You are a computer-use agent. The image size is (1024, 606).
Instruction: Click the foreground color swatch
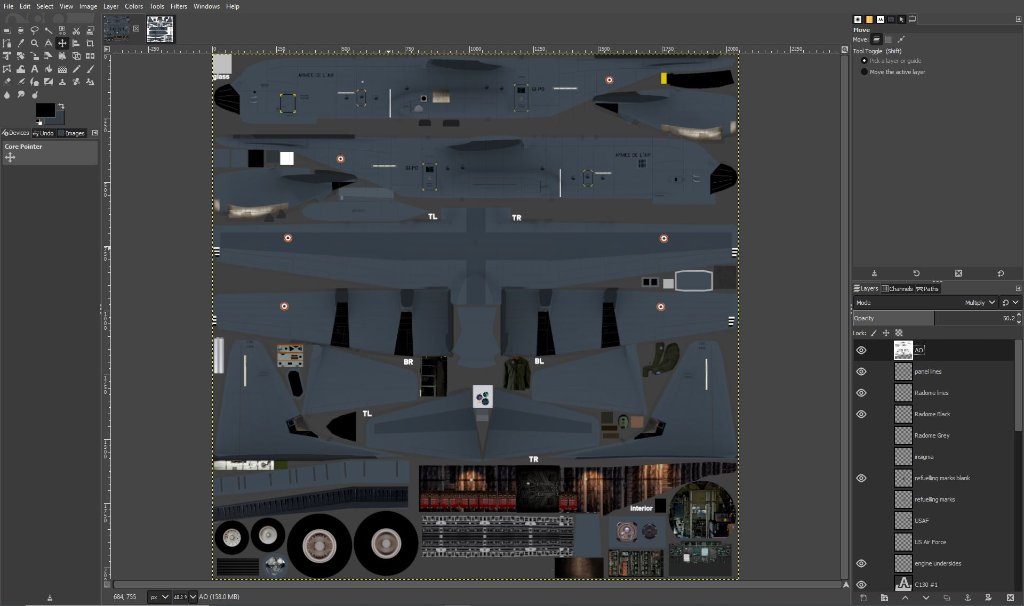click(43, 108)
